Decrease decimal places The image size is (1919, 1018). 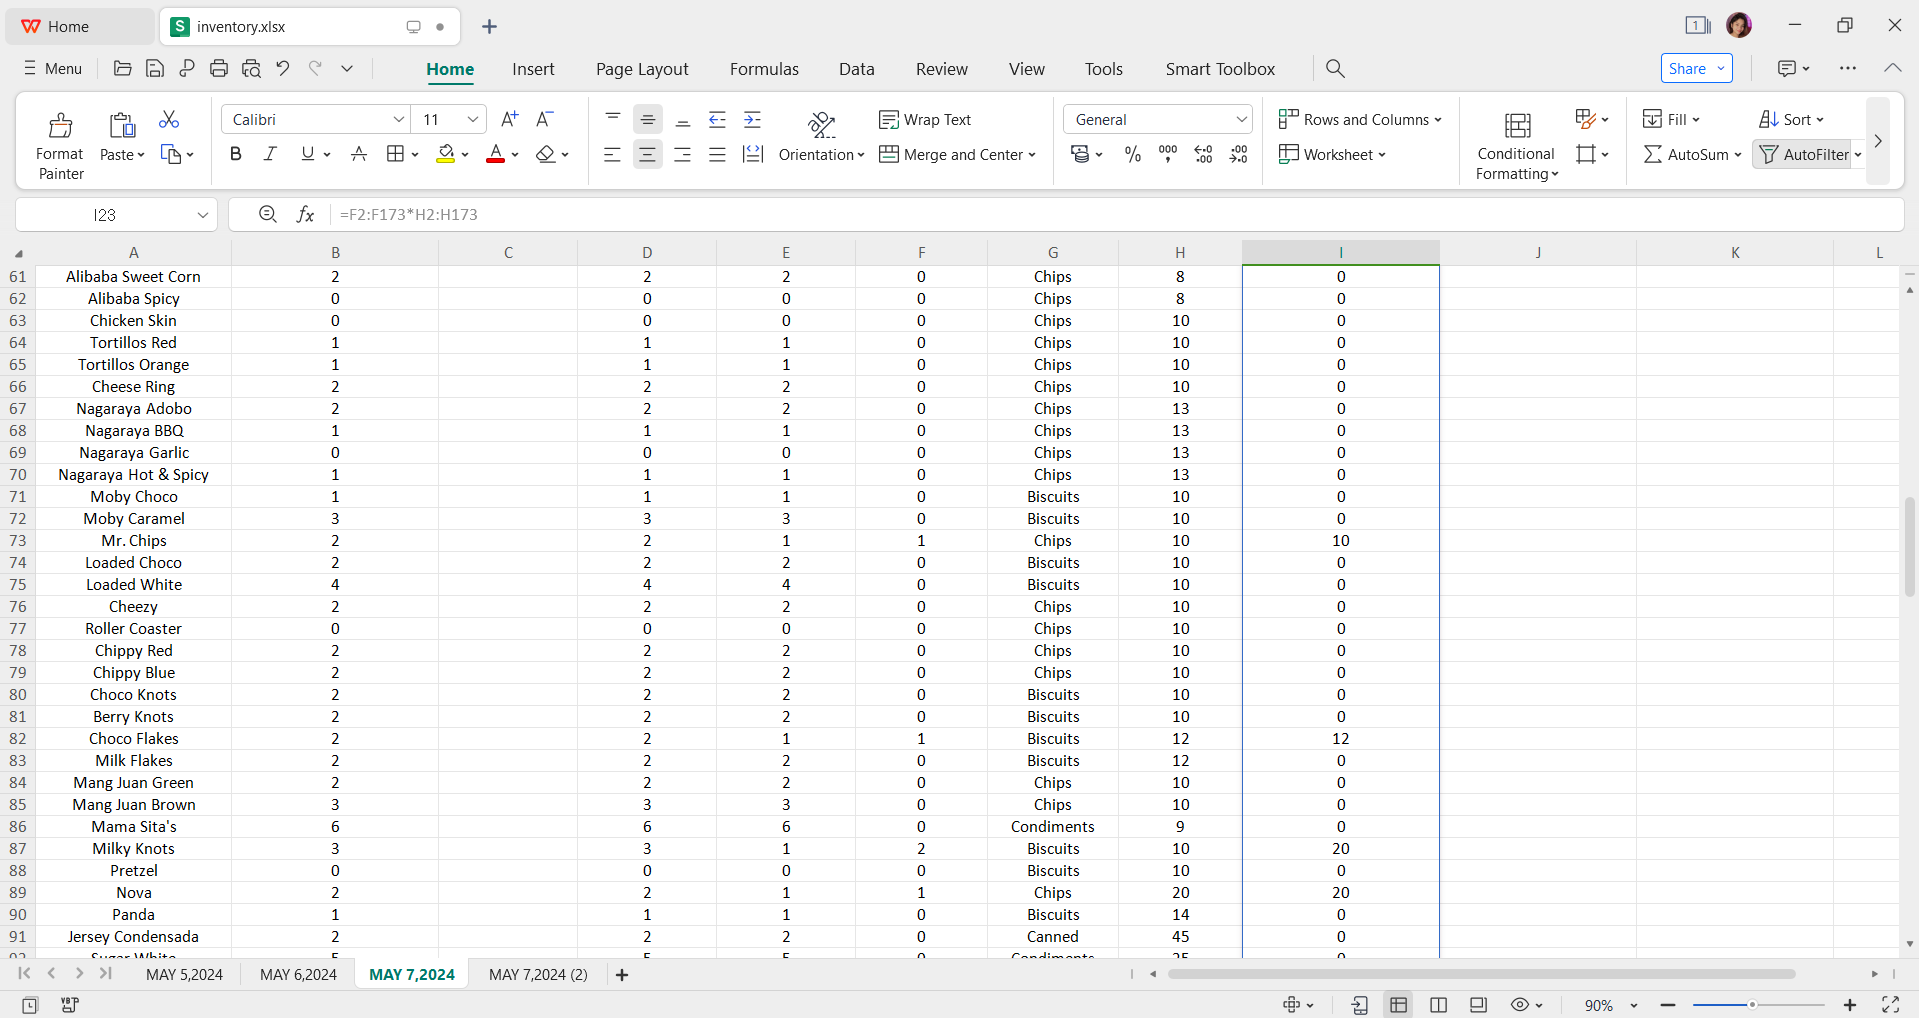1239,154
